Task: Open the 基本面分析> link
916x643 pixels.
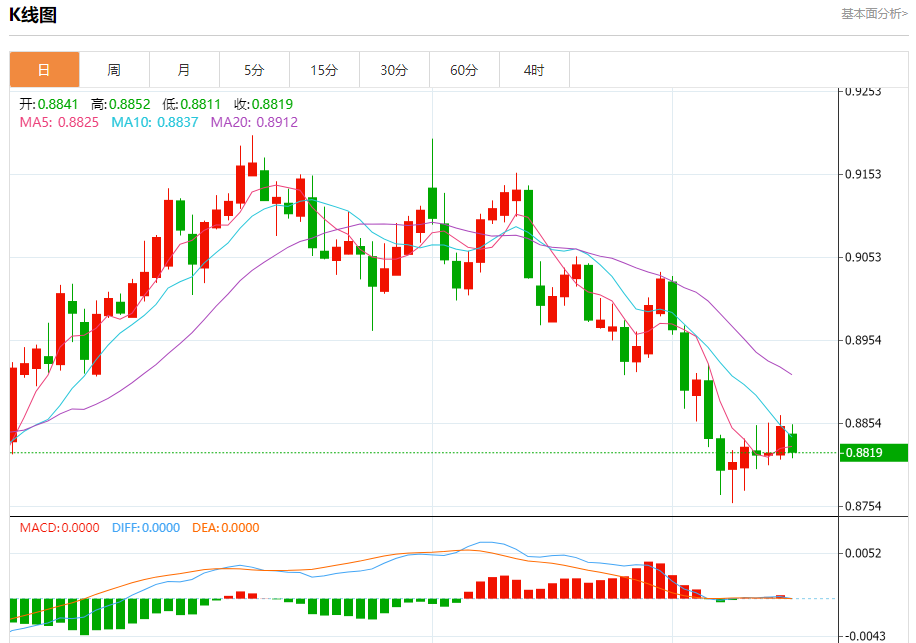Action: 874,13
